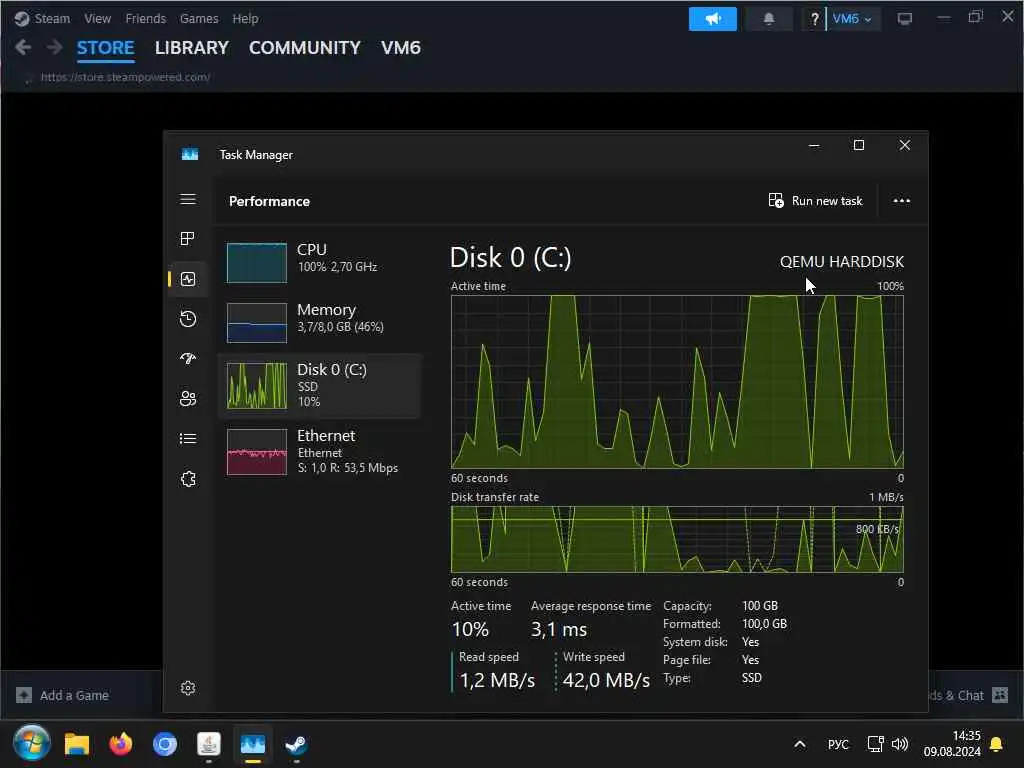Click the Read speed 1,2 MB/s value
Screen dimensions: 1024x768
[x=498, y=680]
